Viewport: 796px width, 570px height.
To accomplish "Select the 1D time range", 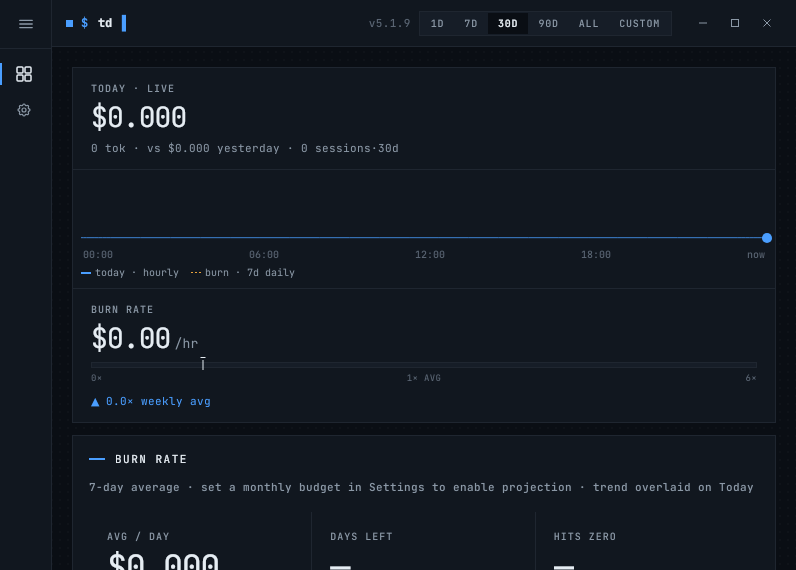I will 437,24.
